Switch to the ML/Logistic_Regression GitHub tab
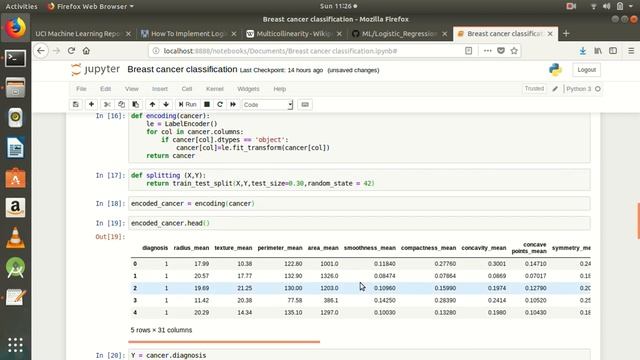This screenshot has height=360, width=640. coord(399,33)
